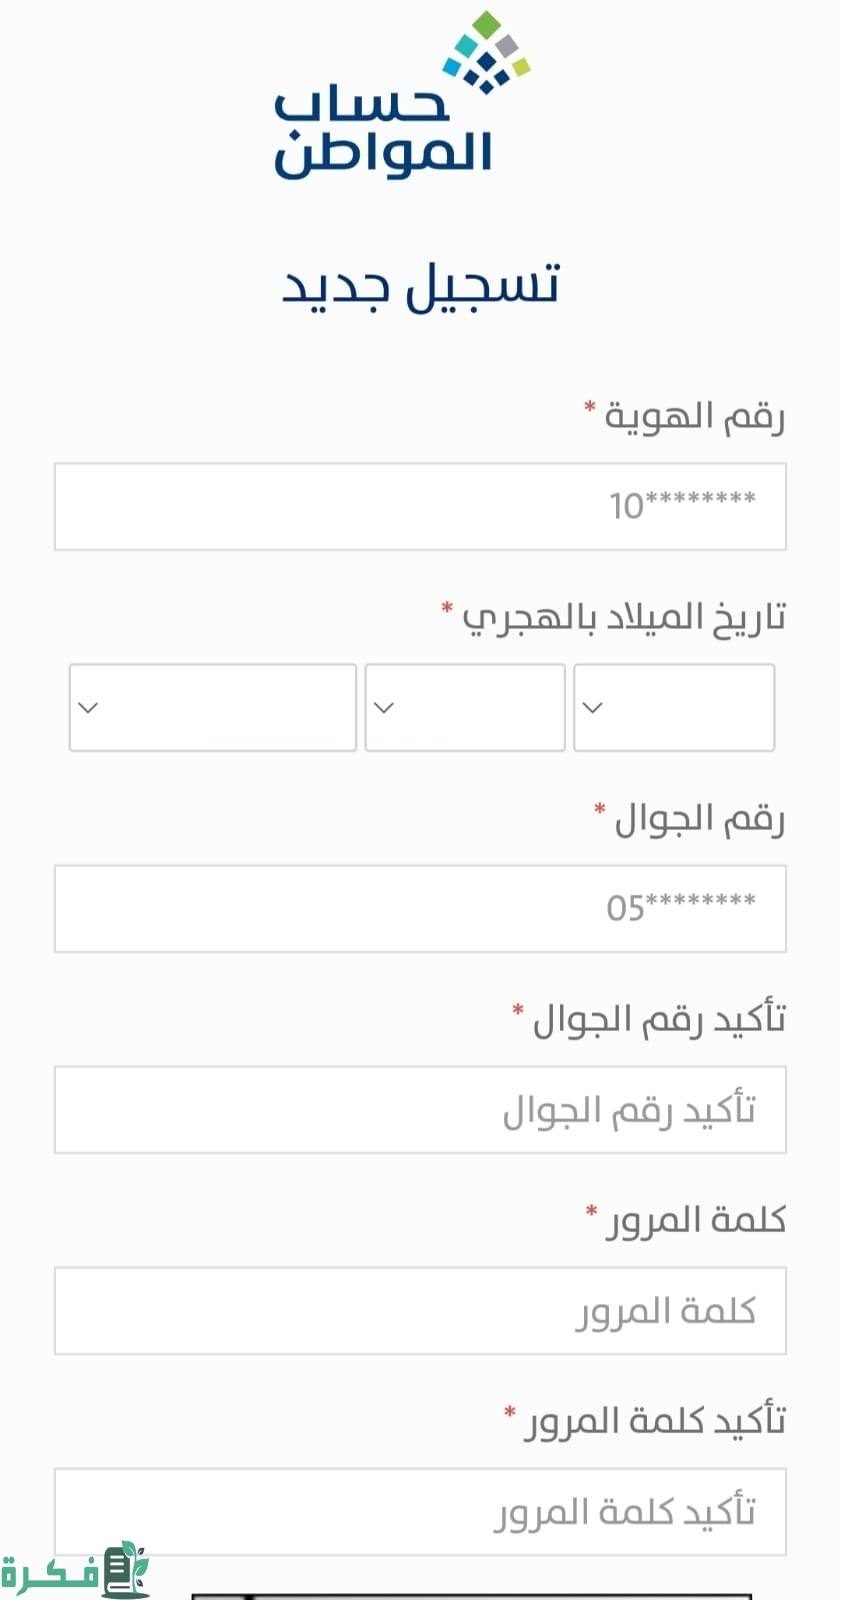The image size is (841, 1600).
Task: Click the تأكيد كلمة المرور label above its field
Action: [x=655, y=1421]
